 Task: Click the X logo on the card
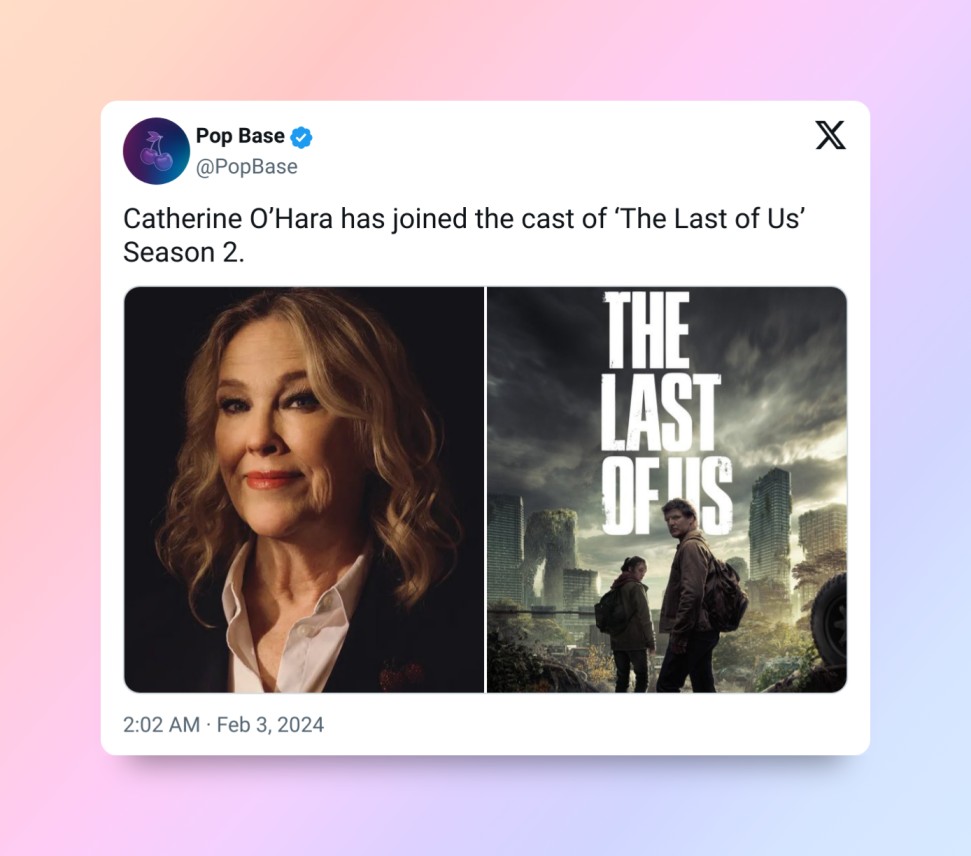[x=830, y=136]
